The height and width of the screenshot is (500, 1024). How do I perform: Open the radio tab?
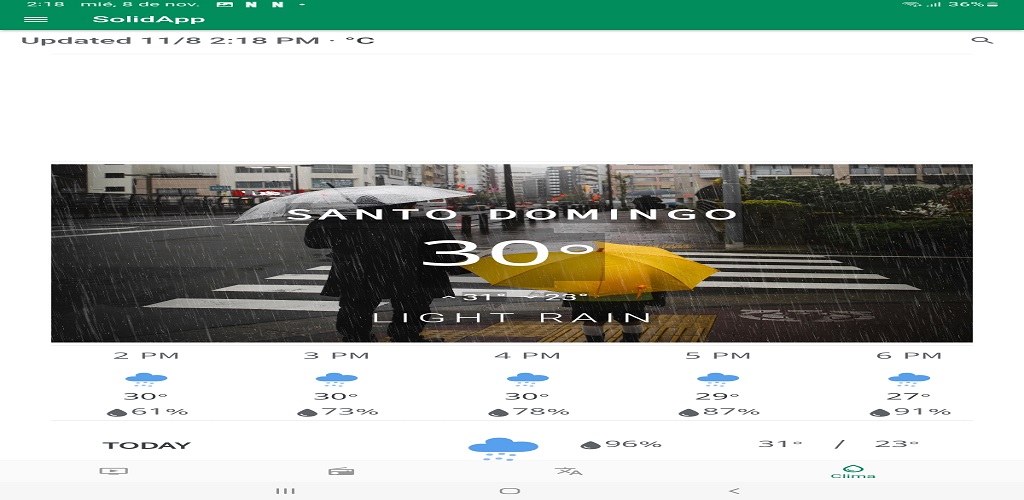tap(341, 471)
